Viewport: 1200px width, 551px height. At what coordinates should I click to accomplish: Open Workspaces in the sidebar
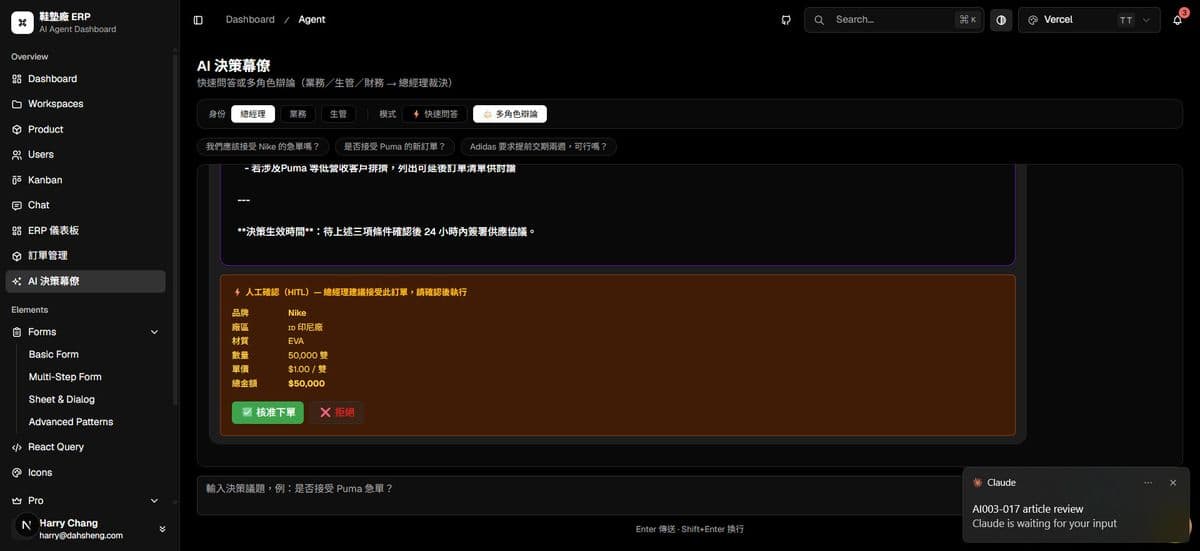(x=86, y=104)
